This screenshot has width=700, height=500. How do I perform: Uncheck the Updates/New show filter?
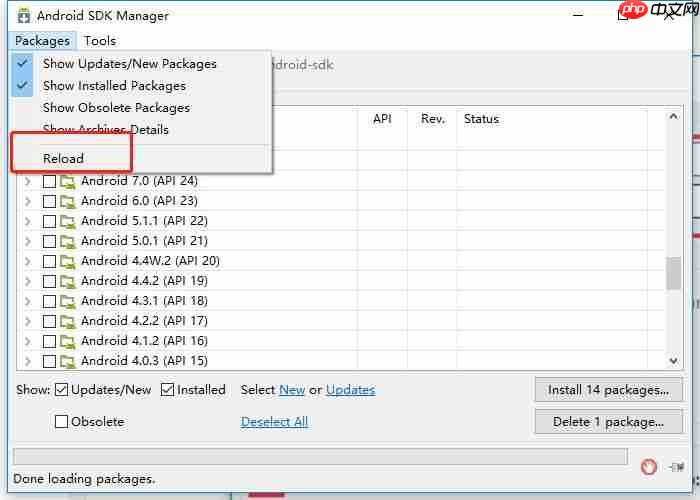coord(61,390)
